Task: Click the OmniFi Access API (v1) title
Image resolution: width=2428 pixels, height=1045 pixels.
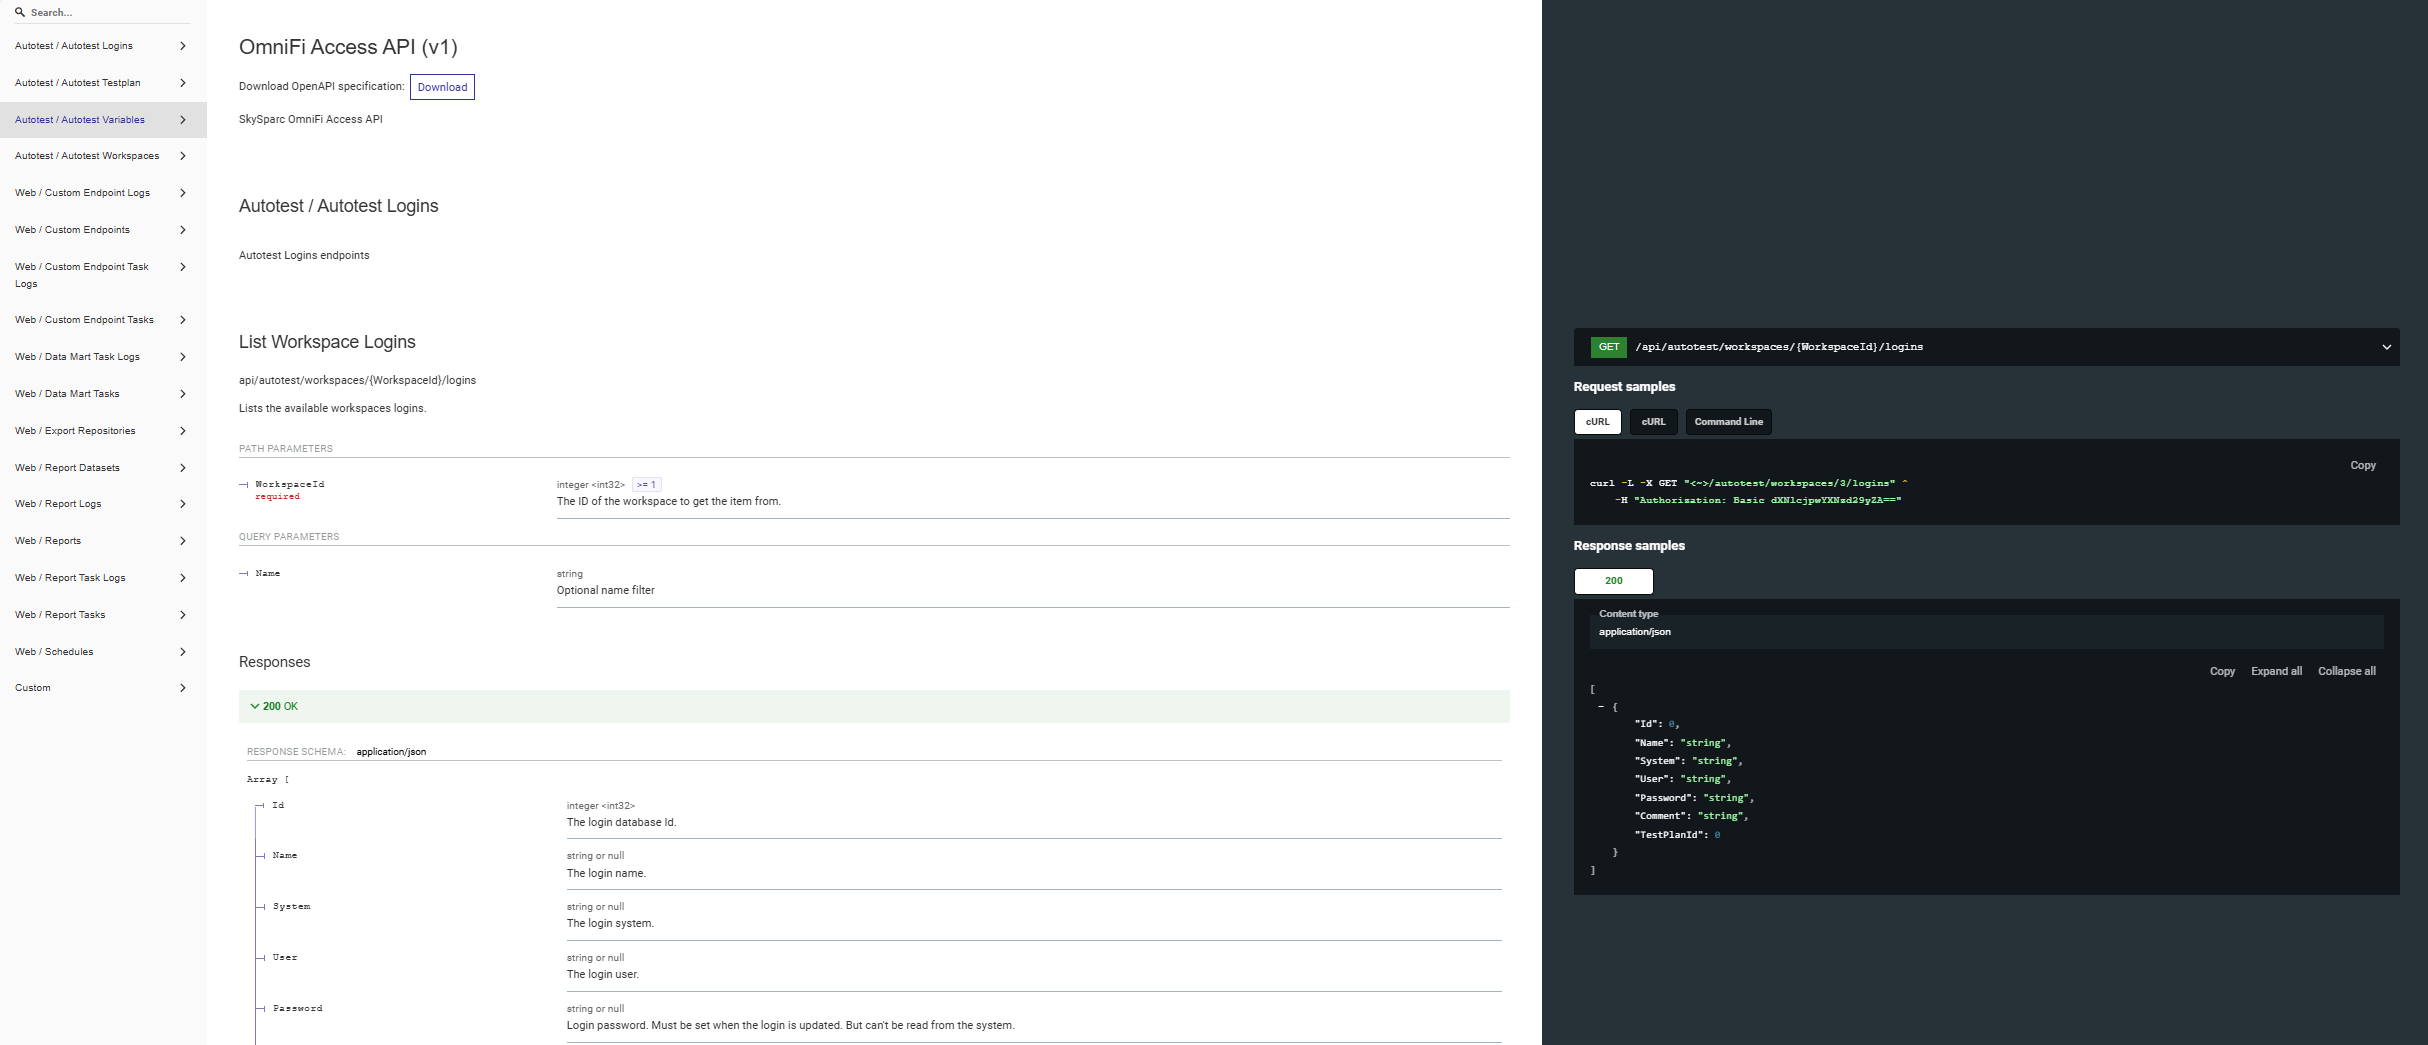Action: [348, 47]
